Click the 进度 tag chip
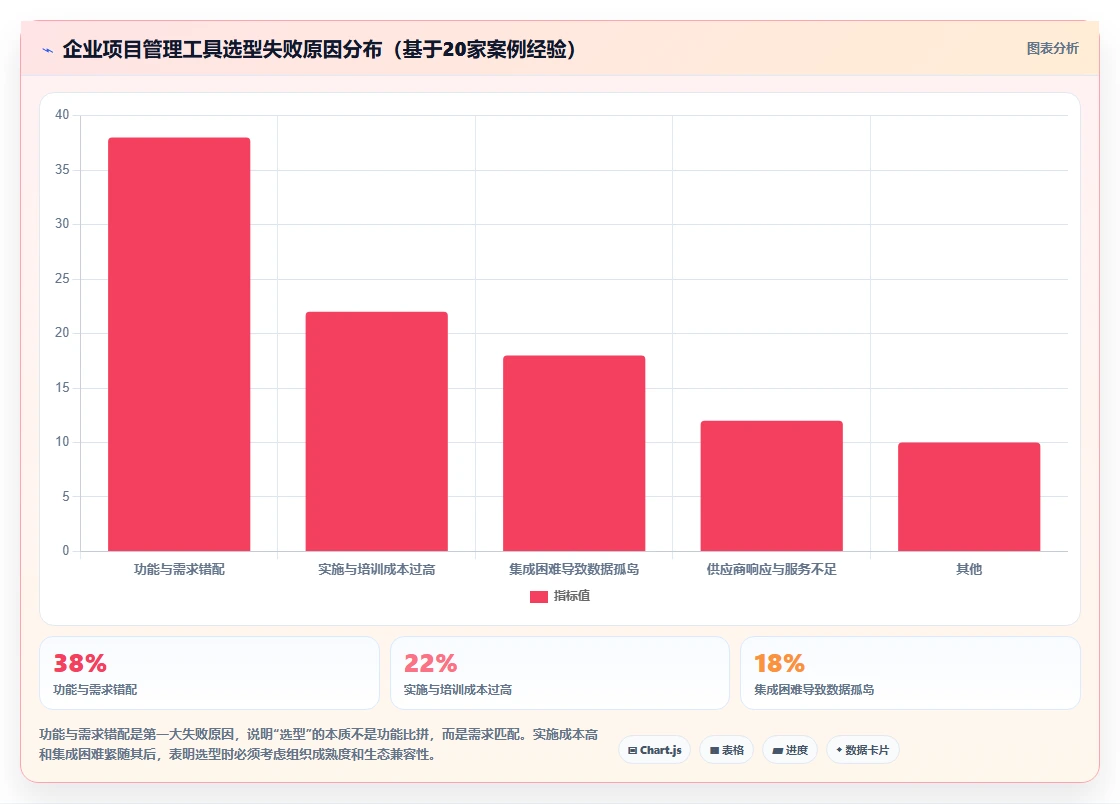1120x804 pixels. click(790, 750)
